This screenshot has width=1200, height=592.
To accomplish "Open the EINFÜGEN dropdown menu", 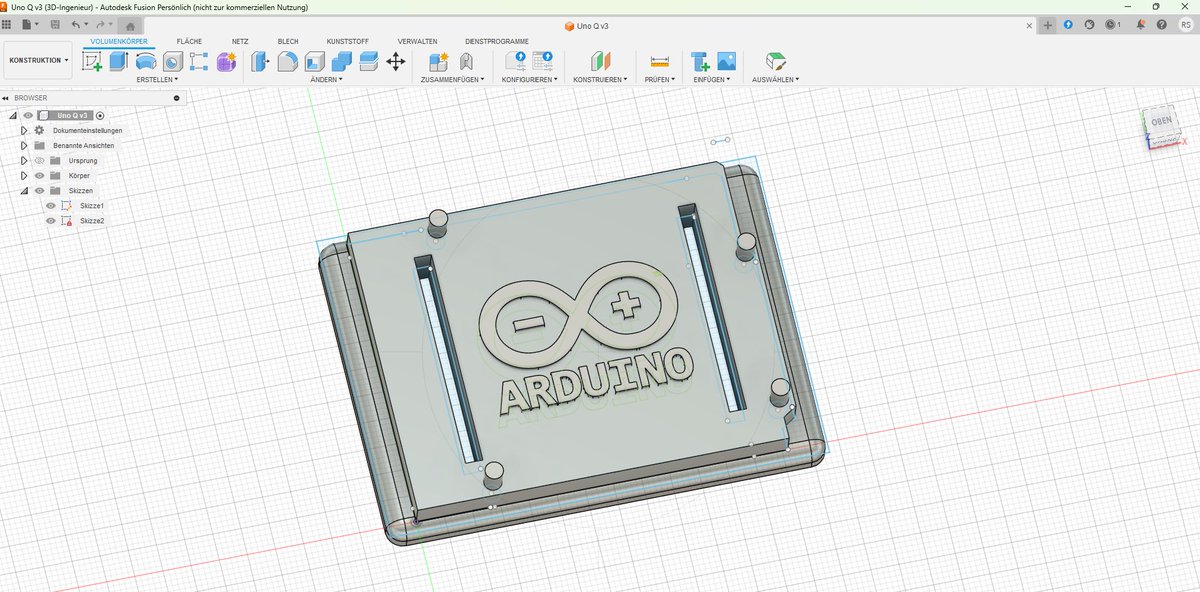I will point(713,79).
